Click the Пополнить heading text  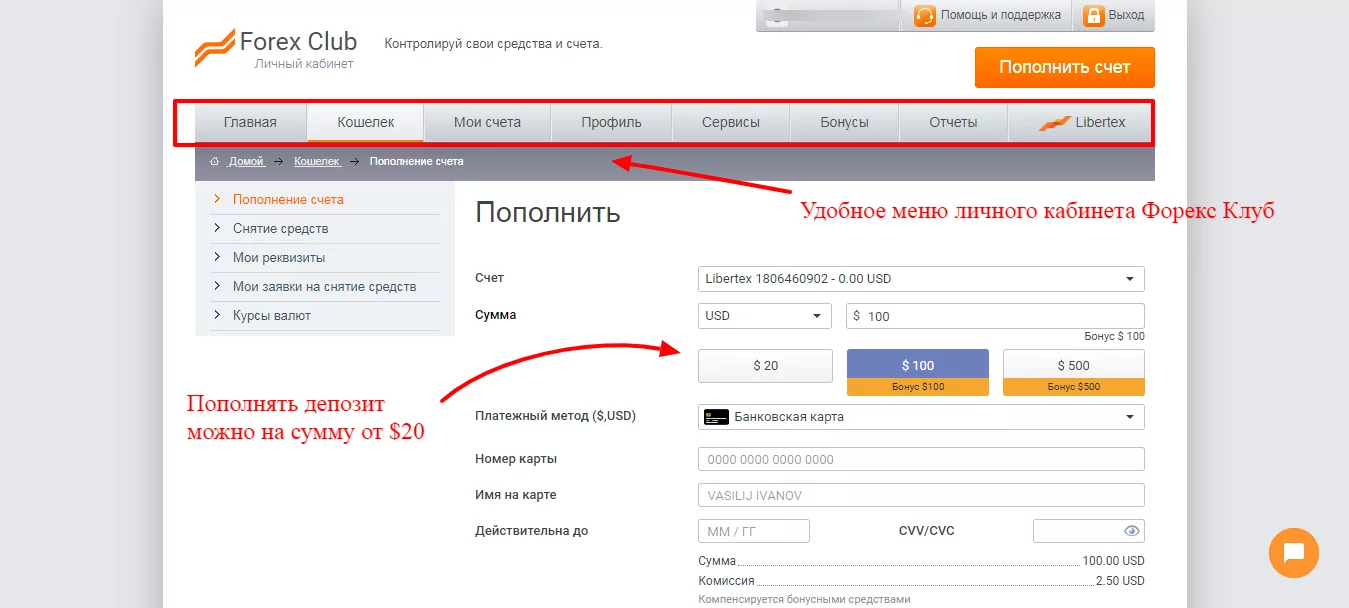click(548, 213)
